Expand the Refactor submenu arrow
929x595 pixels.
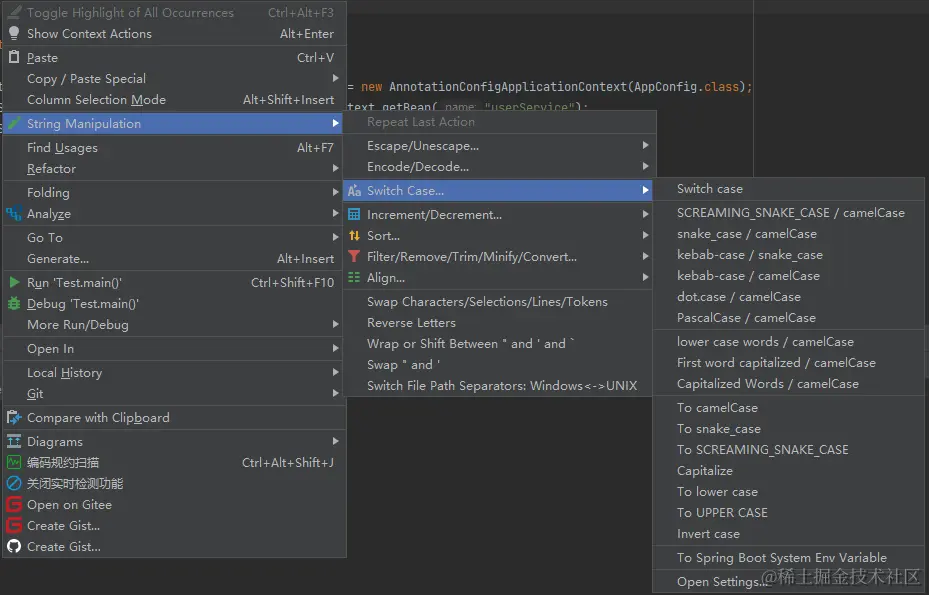coord(335,169)
